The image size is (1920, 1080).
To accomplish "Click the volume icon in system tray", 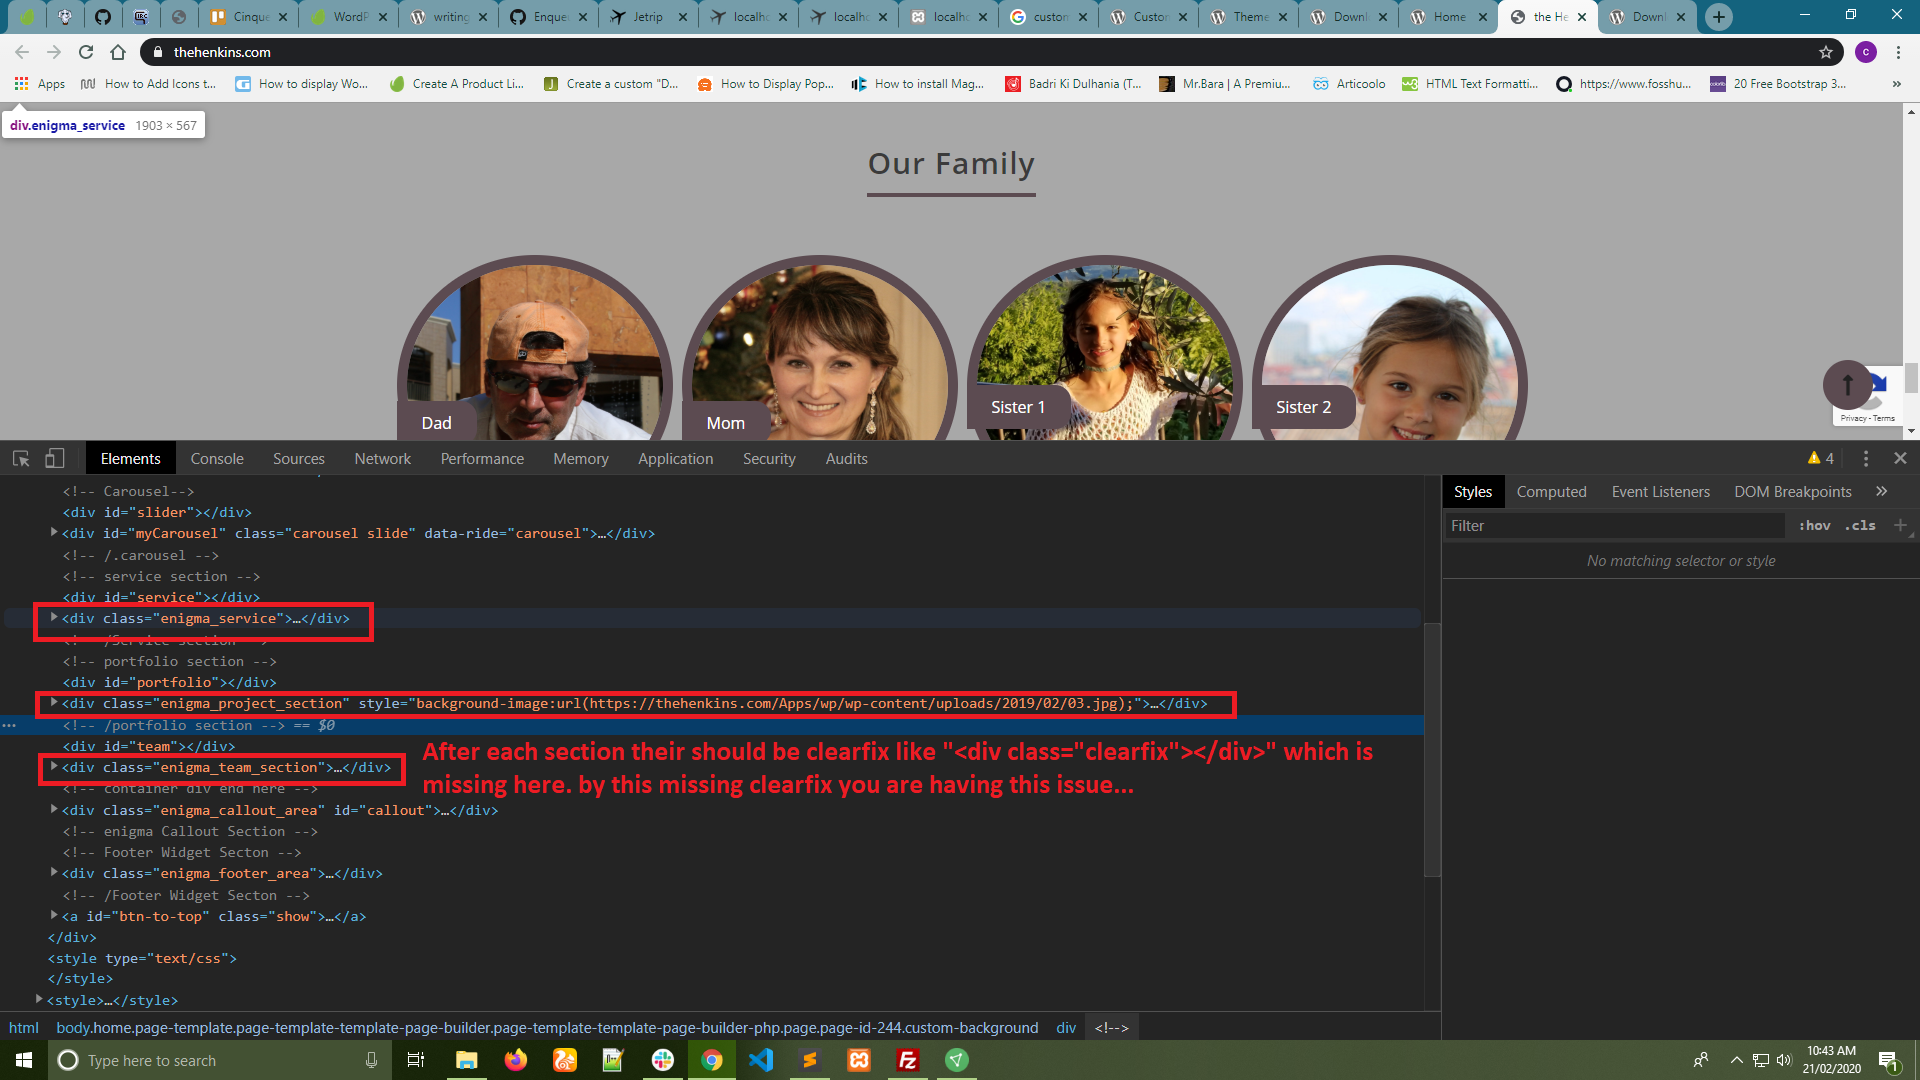I will click(1784, 1060).
